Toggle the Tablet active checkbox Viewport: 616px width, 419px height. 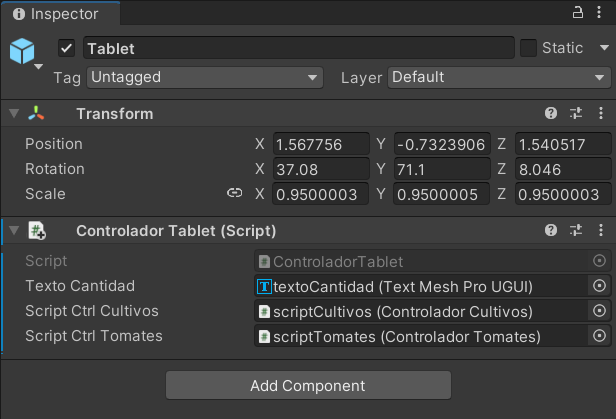[66, 49]
